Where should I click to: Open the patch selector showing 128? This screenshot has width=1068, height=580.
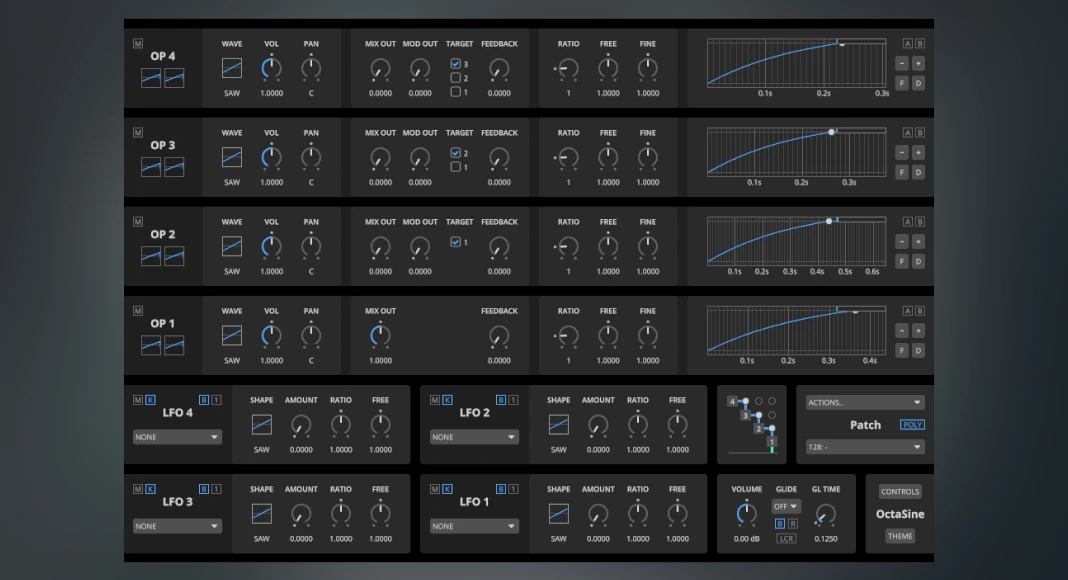[x=865, y=447]
